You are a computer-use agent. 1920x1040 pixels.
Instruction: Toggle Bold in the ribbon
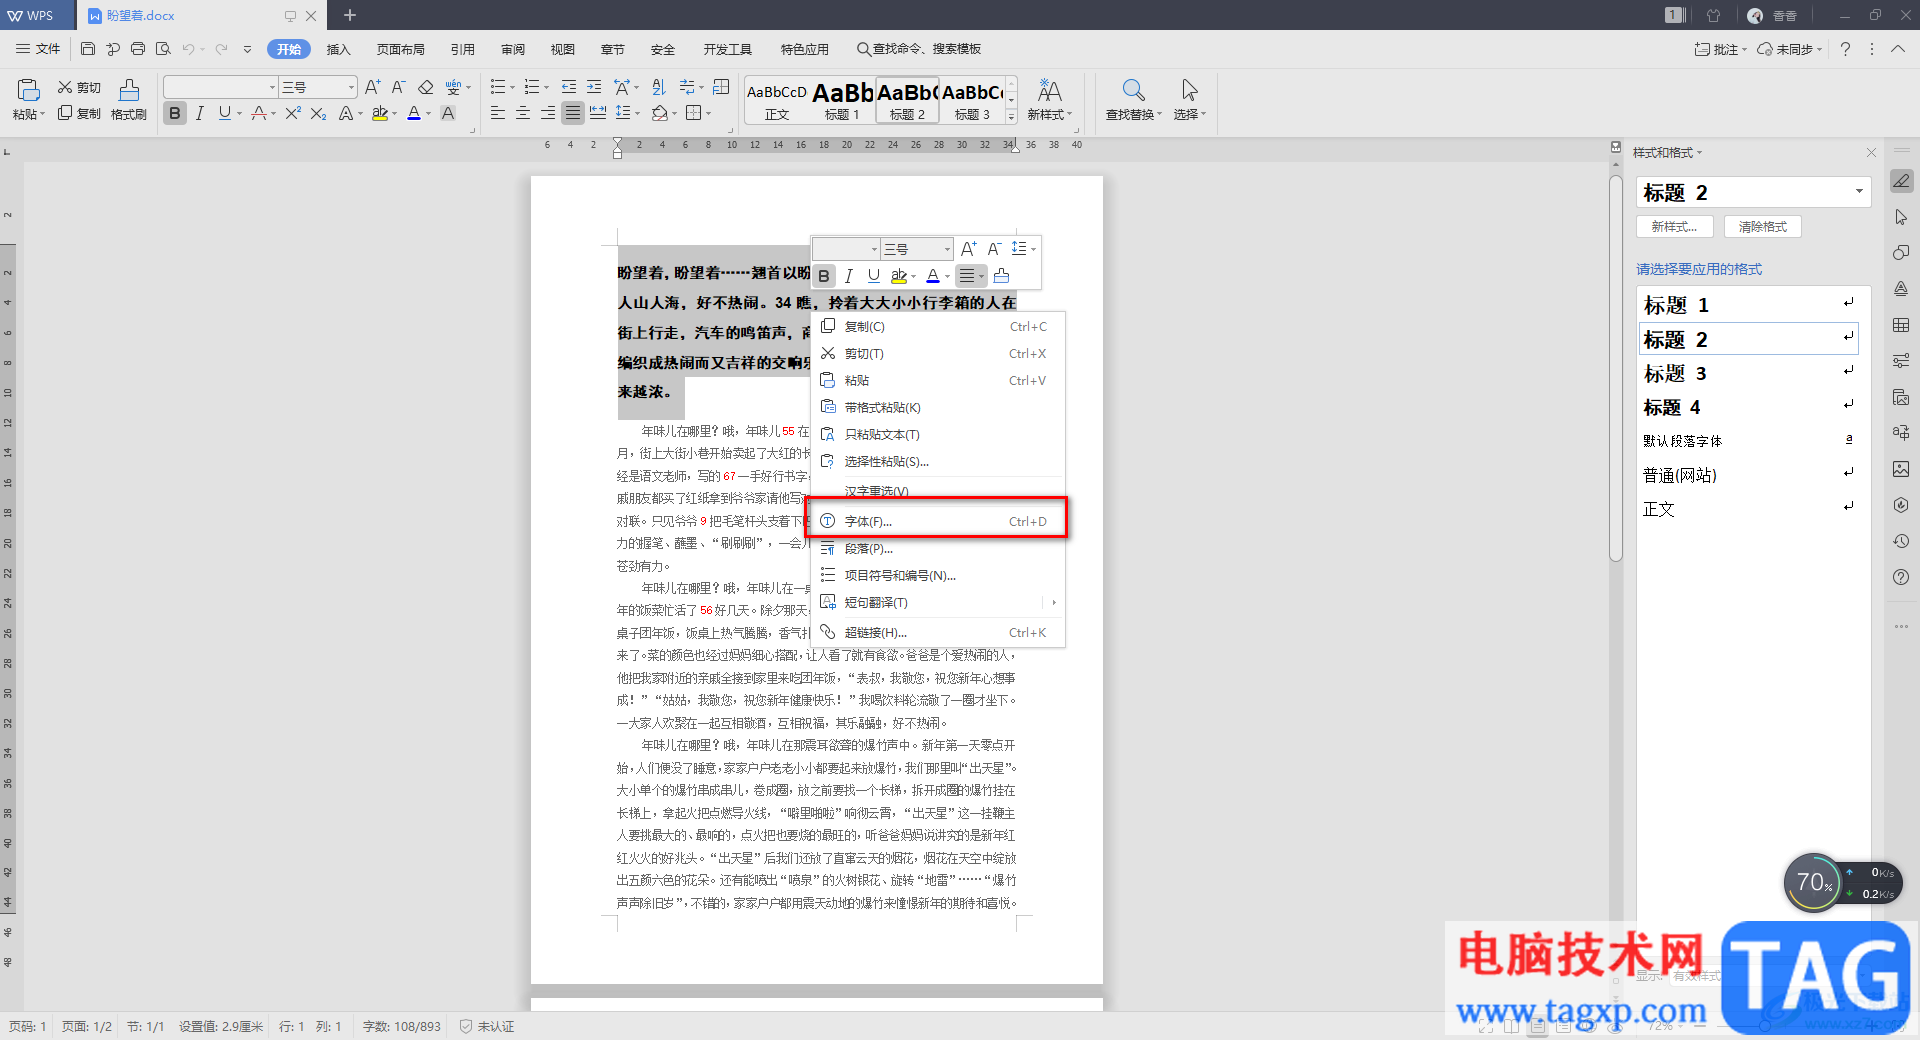175,113
